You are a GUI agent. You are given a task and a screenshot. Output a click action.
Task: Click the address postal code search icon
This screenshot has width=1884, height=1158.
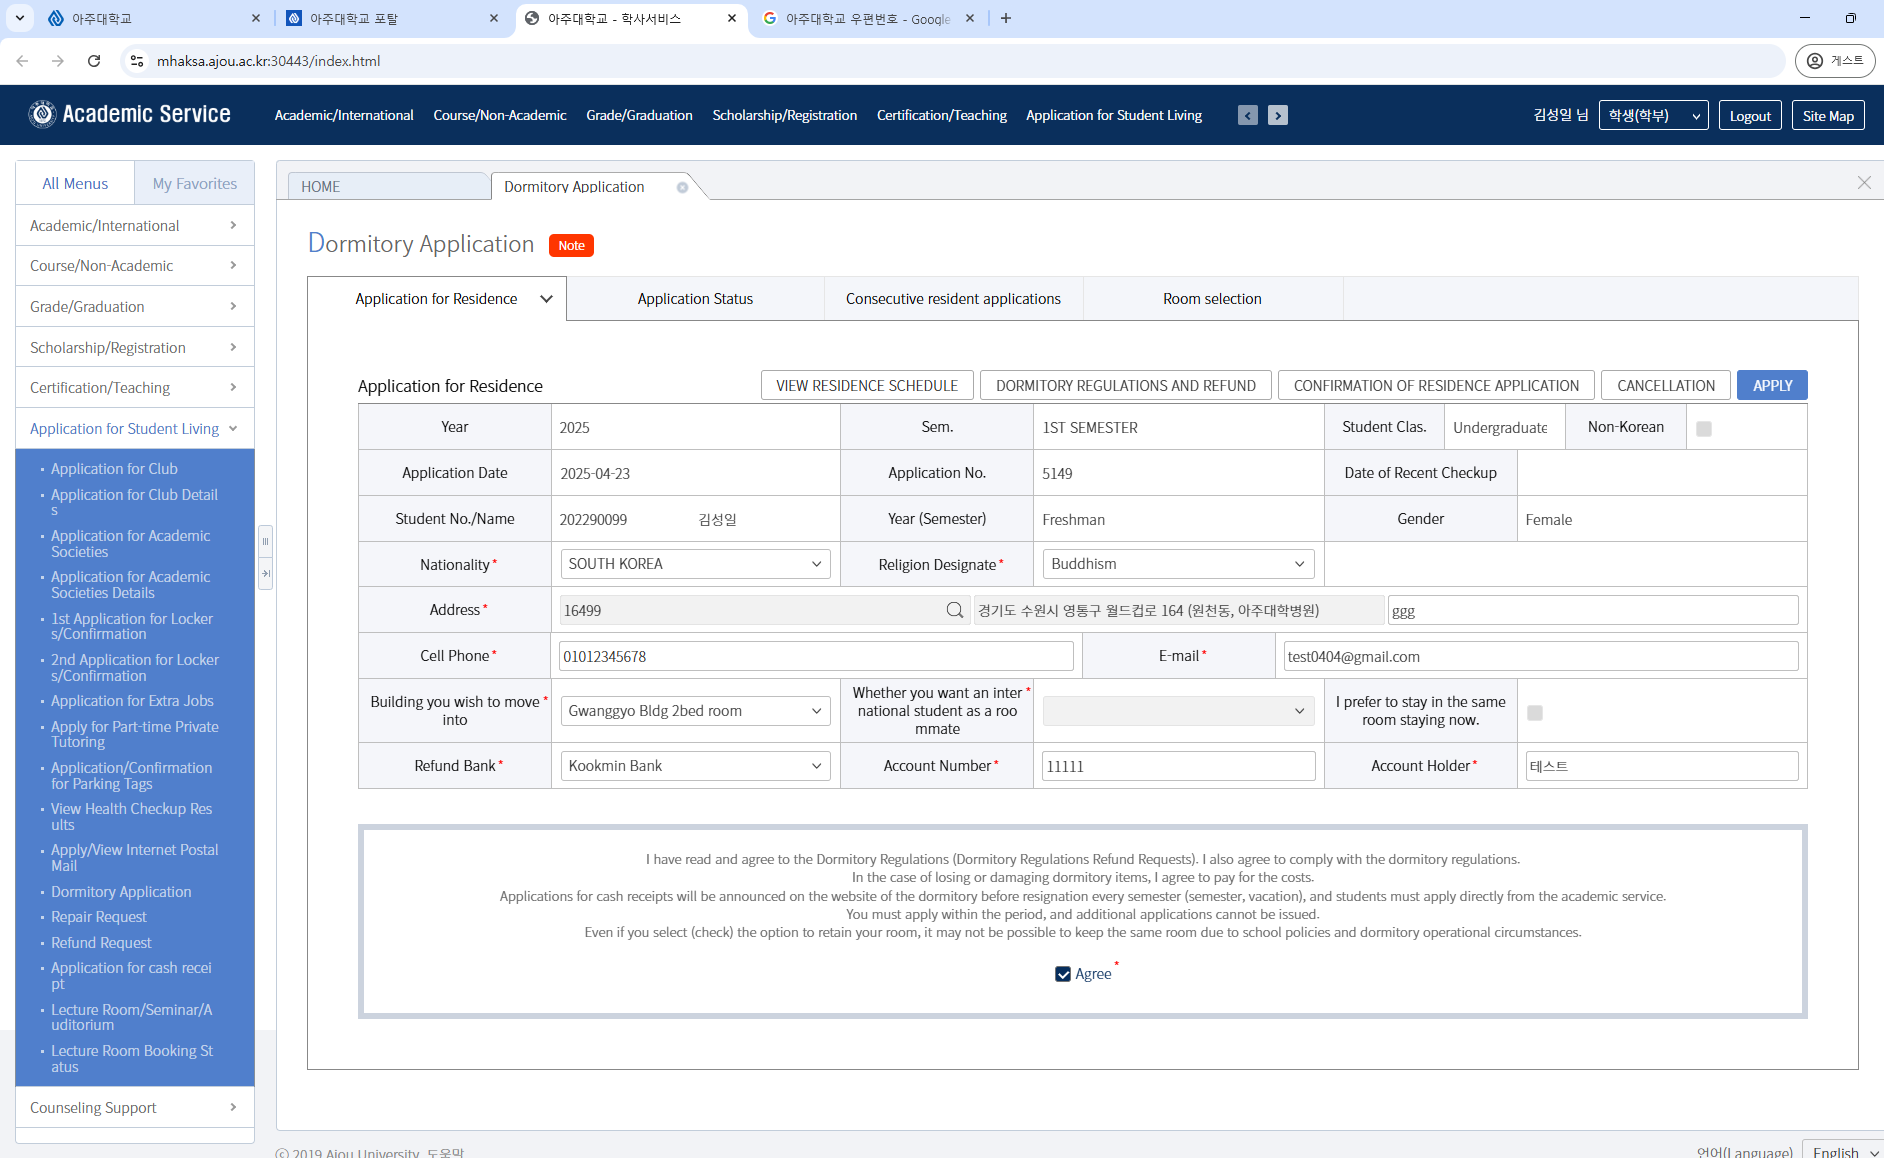coord(955,610)
